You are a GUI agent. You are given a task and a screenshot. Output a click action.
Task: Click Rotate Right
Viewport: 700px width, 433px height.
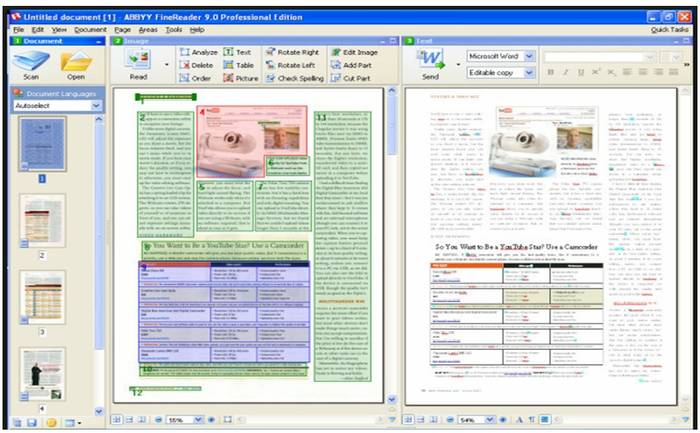[x=292, y=52]
